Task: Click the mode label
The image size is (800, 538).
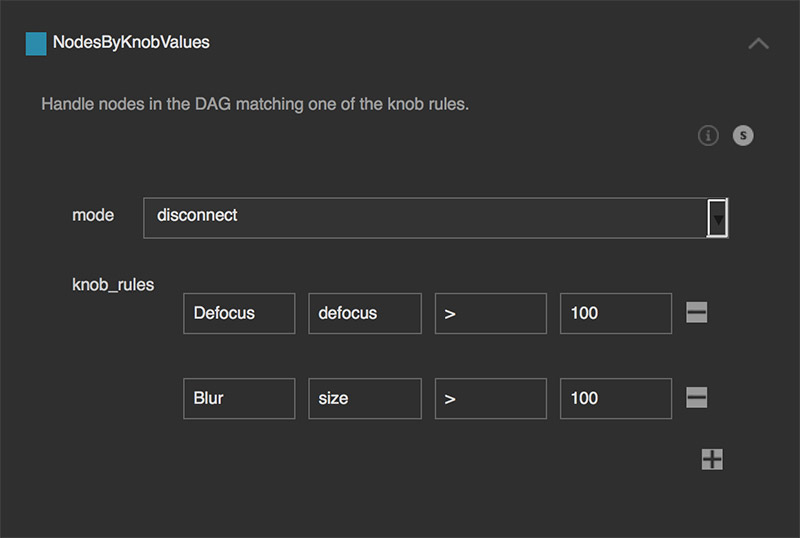Action: [93, 215]
